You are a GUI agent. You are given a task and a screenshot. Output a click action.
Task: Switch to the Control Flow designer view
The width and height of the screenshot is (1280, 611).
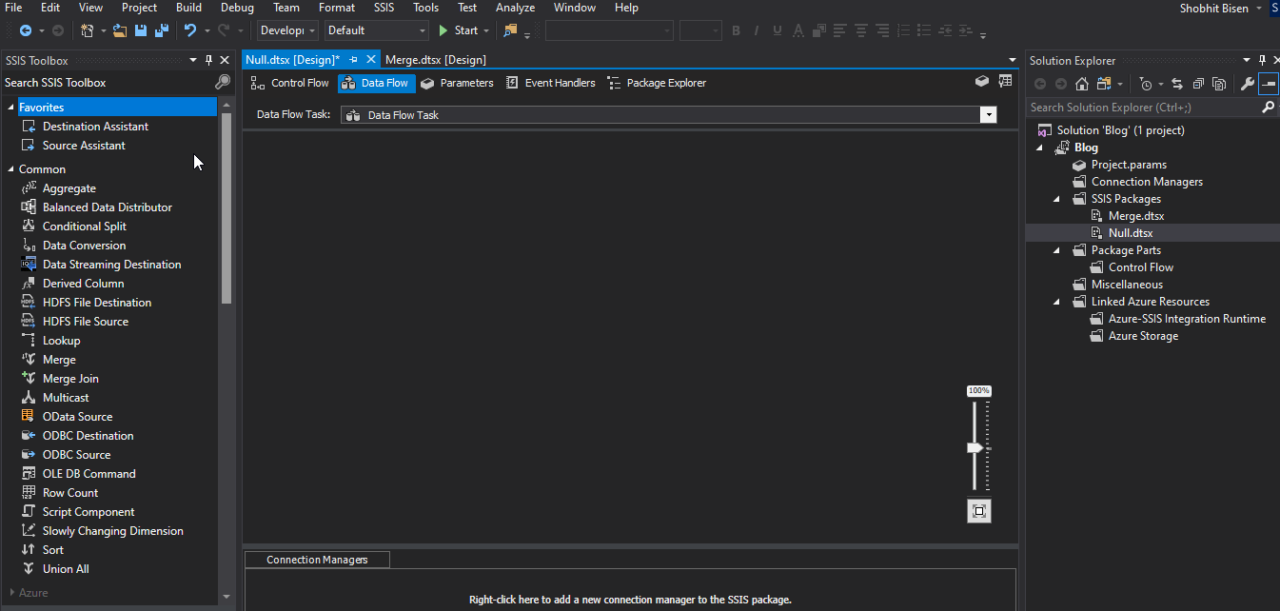290,83
